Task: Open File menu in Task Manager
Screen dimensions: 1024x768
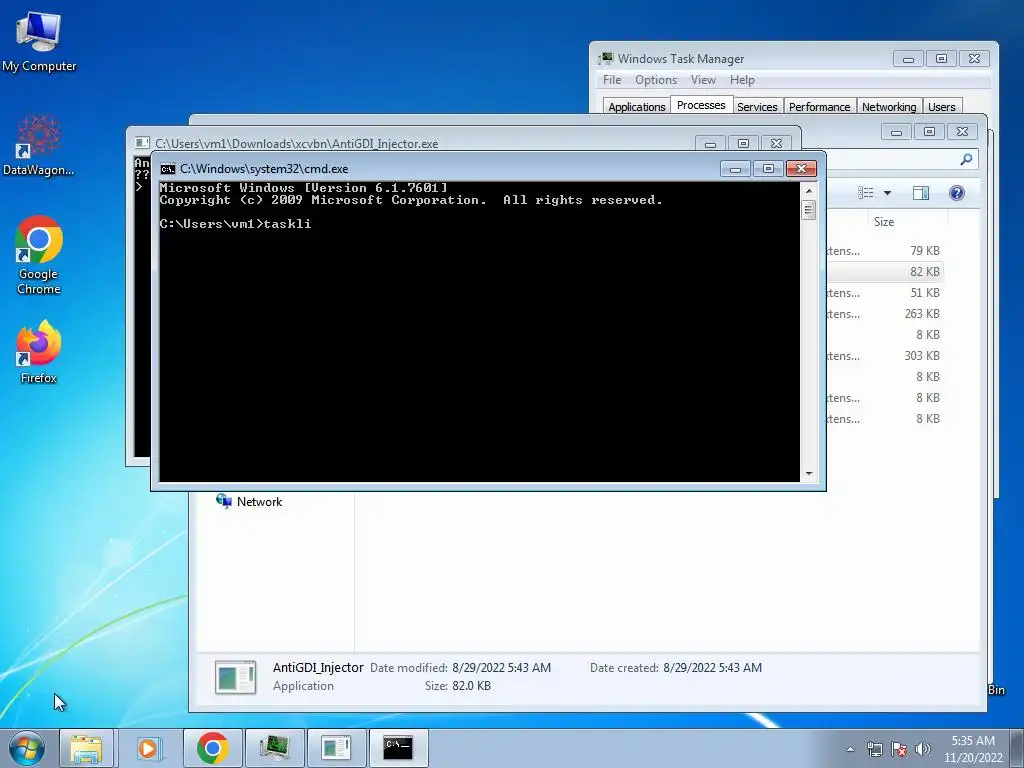Action: click(x=612, y=80)
